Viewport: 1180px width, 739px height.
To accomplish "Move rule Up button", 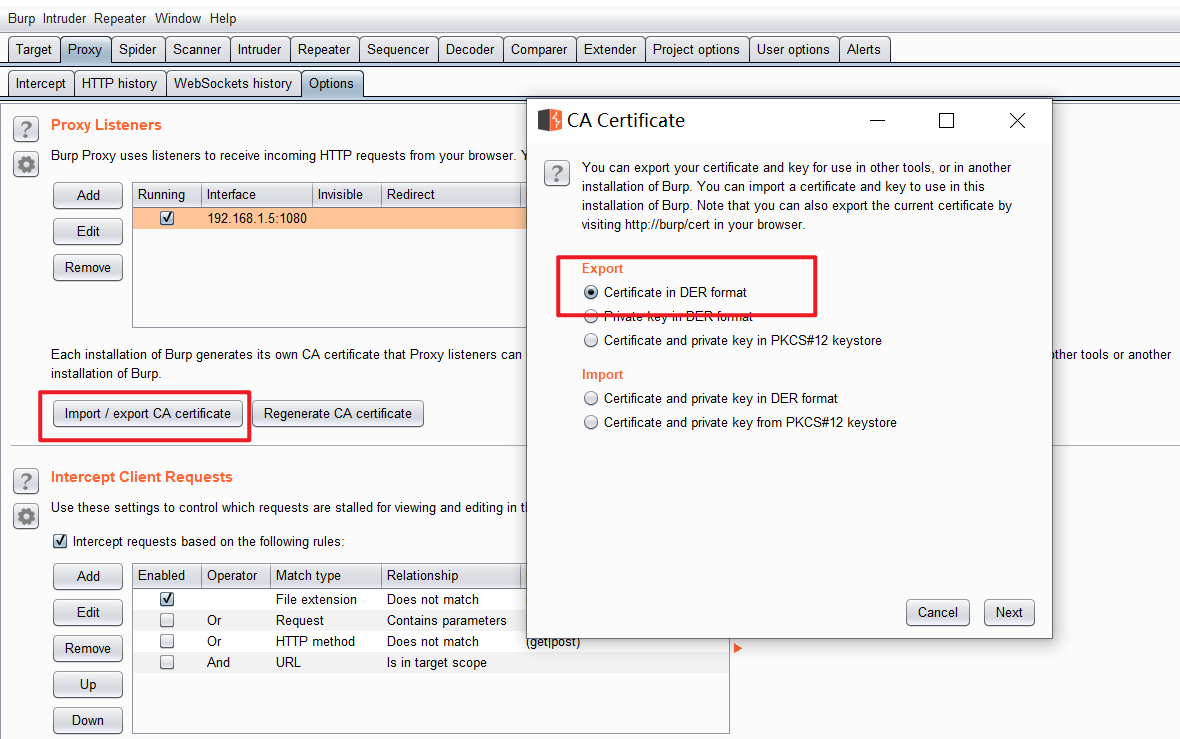I will pos(88,685).
